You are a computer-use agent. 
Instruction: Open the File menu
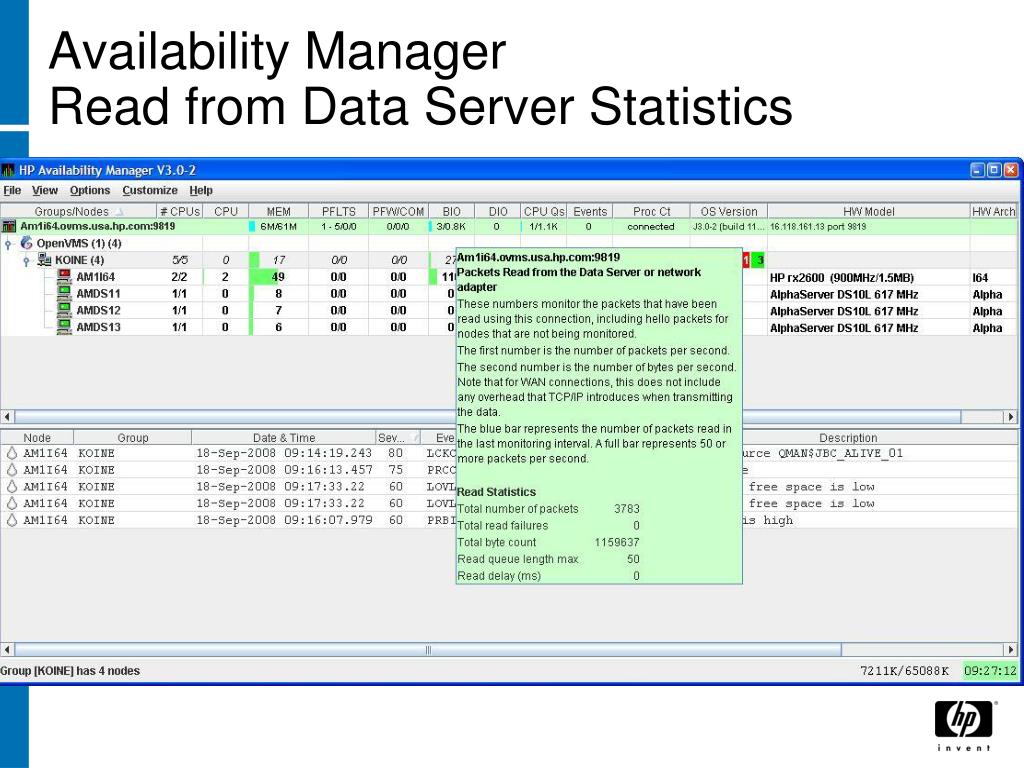pyautogui.click(x=12, y=191)
